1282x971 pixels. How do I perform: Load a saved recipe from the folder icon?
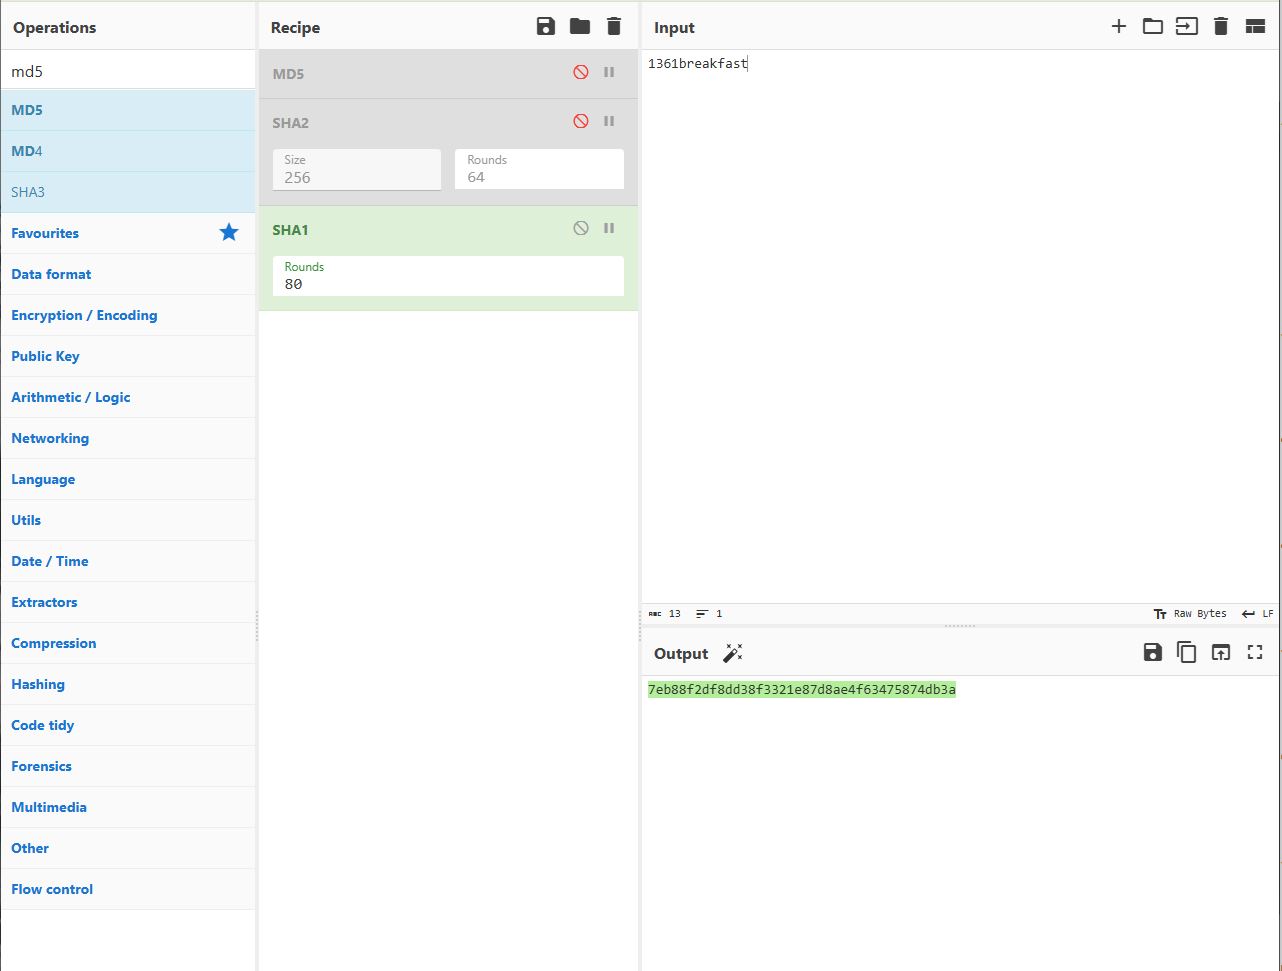(580, 26)
